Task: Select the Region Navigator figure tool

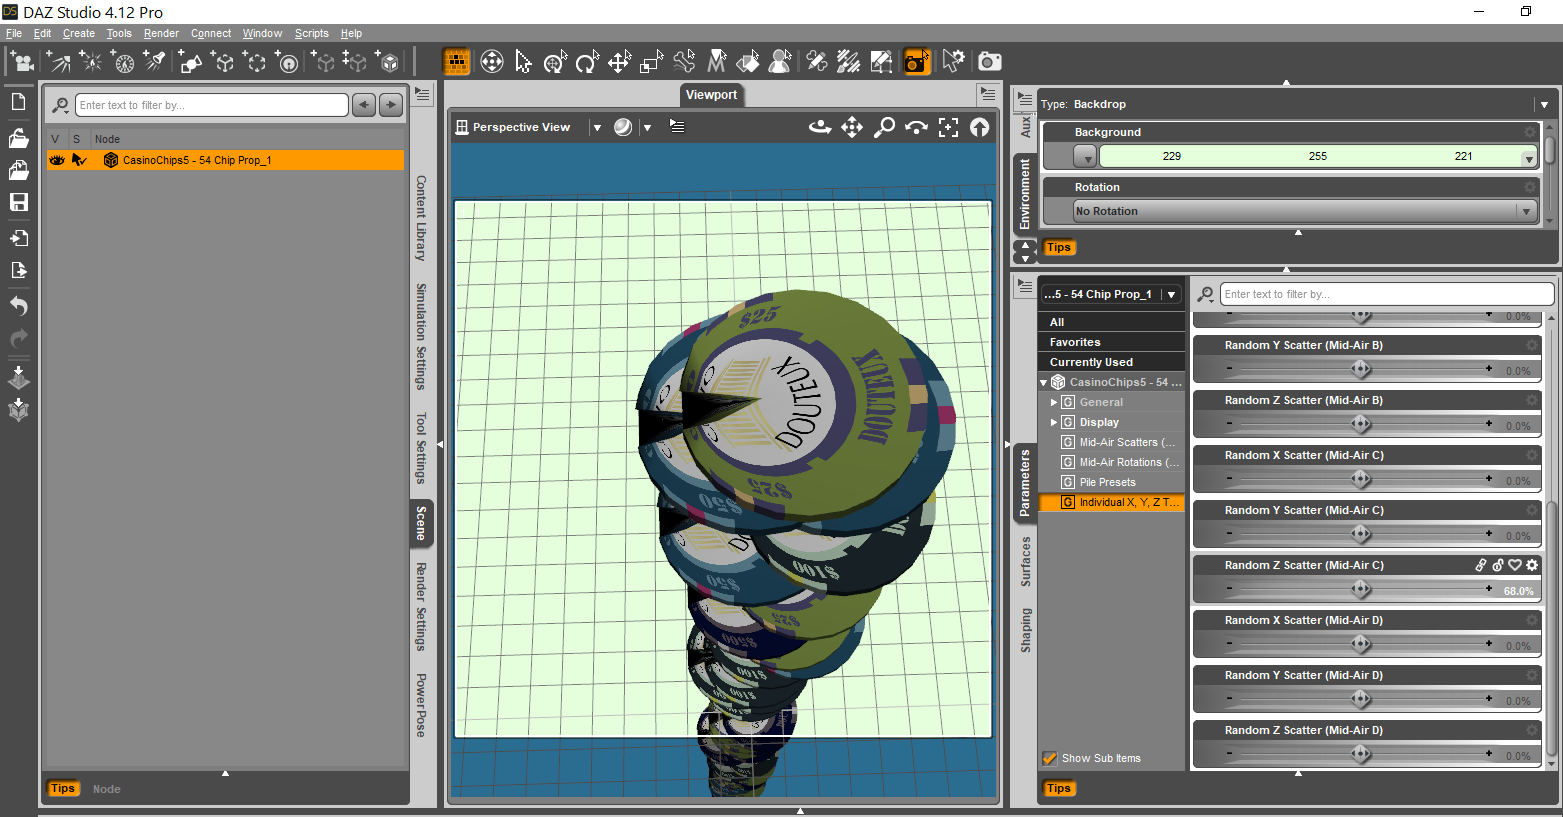Action: pos(780,62)
